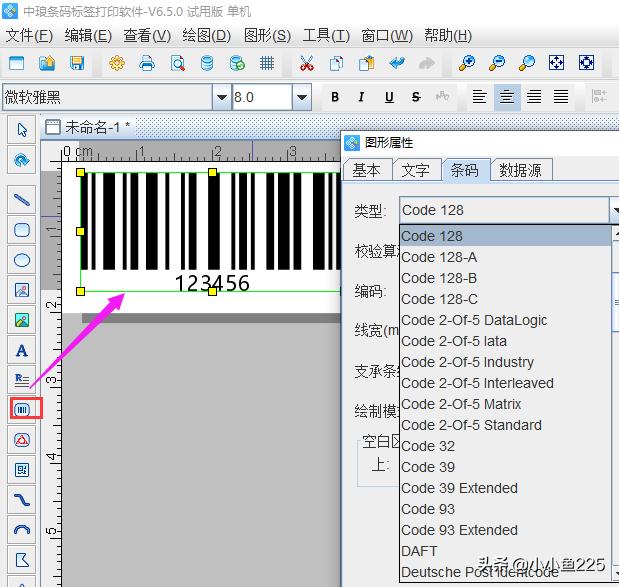Collapse the Code 128 type dropdown
619x587 pixels.
pyautogui.click(x=614, y=210)
